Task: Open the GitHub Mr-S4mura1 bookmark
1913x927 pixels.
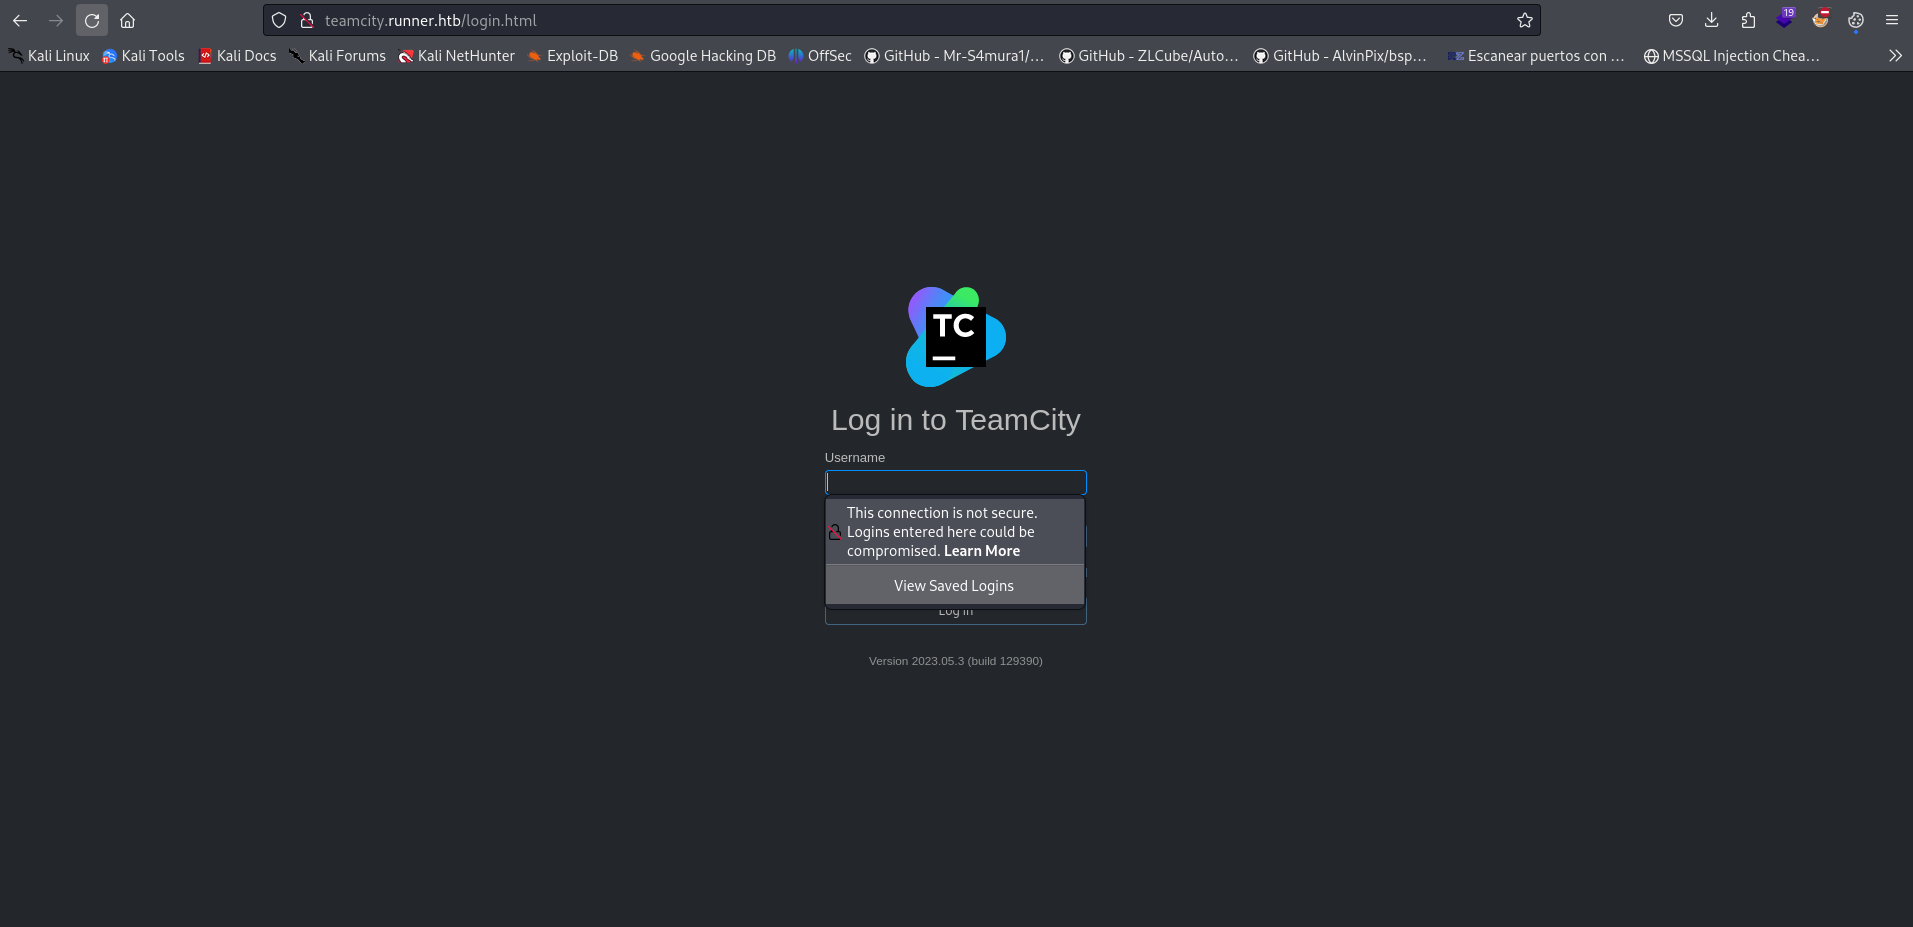Action: pyautogui.click(x=954, y=56)
